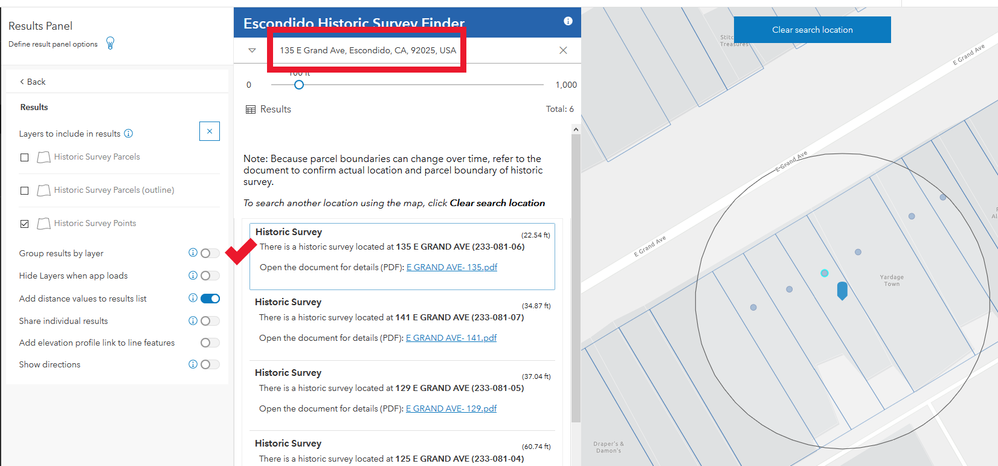Close the layers list with X button
Screen dimensions: 998x466
pos(209,132)
